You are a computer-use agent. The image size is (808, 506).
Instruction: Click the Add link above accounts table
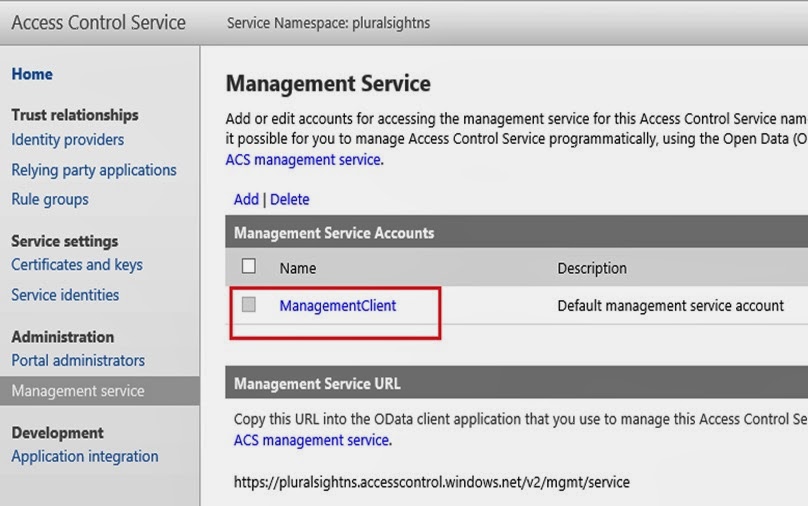[246, 199]
